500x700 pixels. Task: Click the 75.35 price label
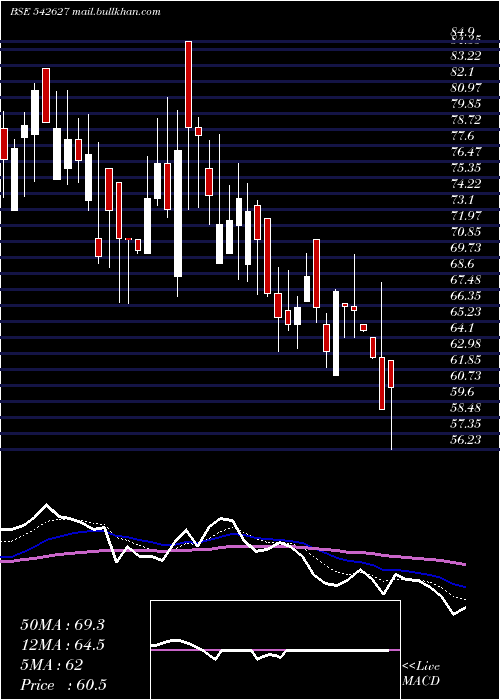point(466,168)
